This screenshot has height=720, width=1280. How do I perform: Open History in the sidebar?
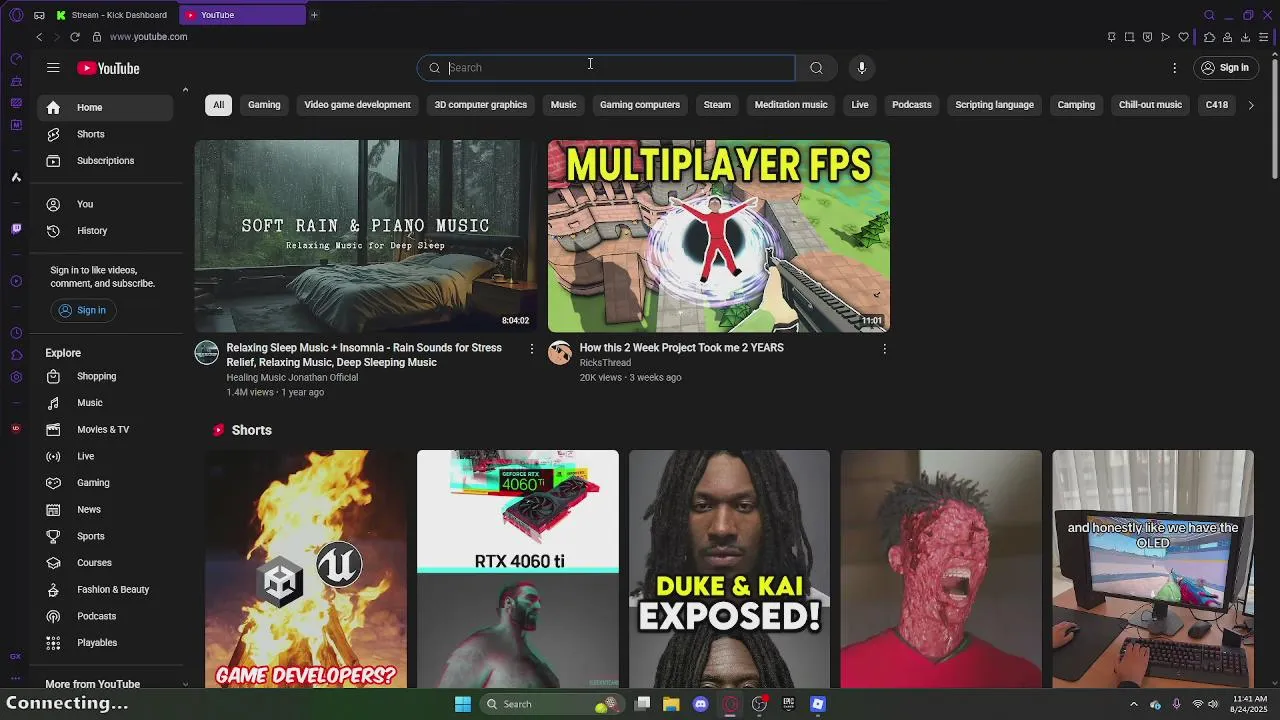pos(105,231)
